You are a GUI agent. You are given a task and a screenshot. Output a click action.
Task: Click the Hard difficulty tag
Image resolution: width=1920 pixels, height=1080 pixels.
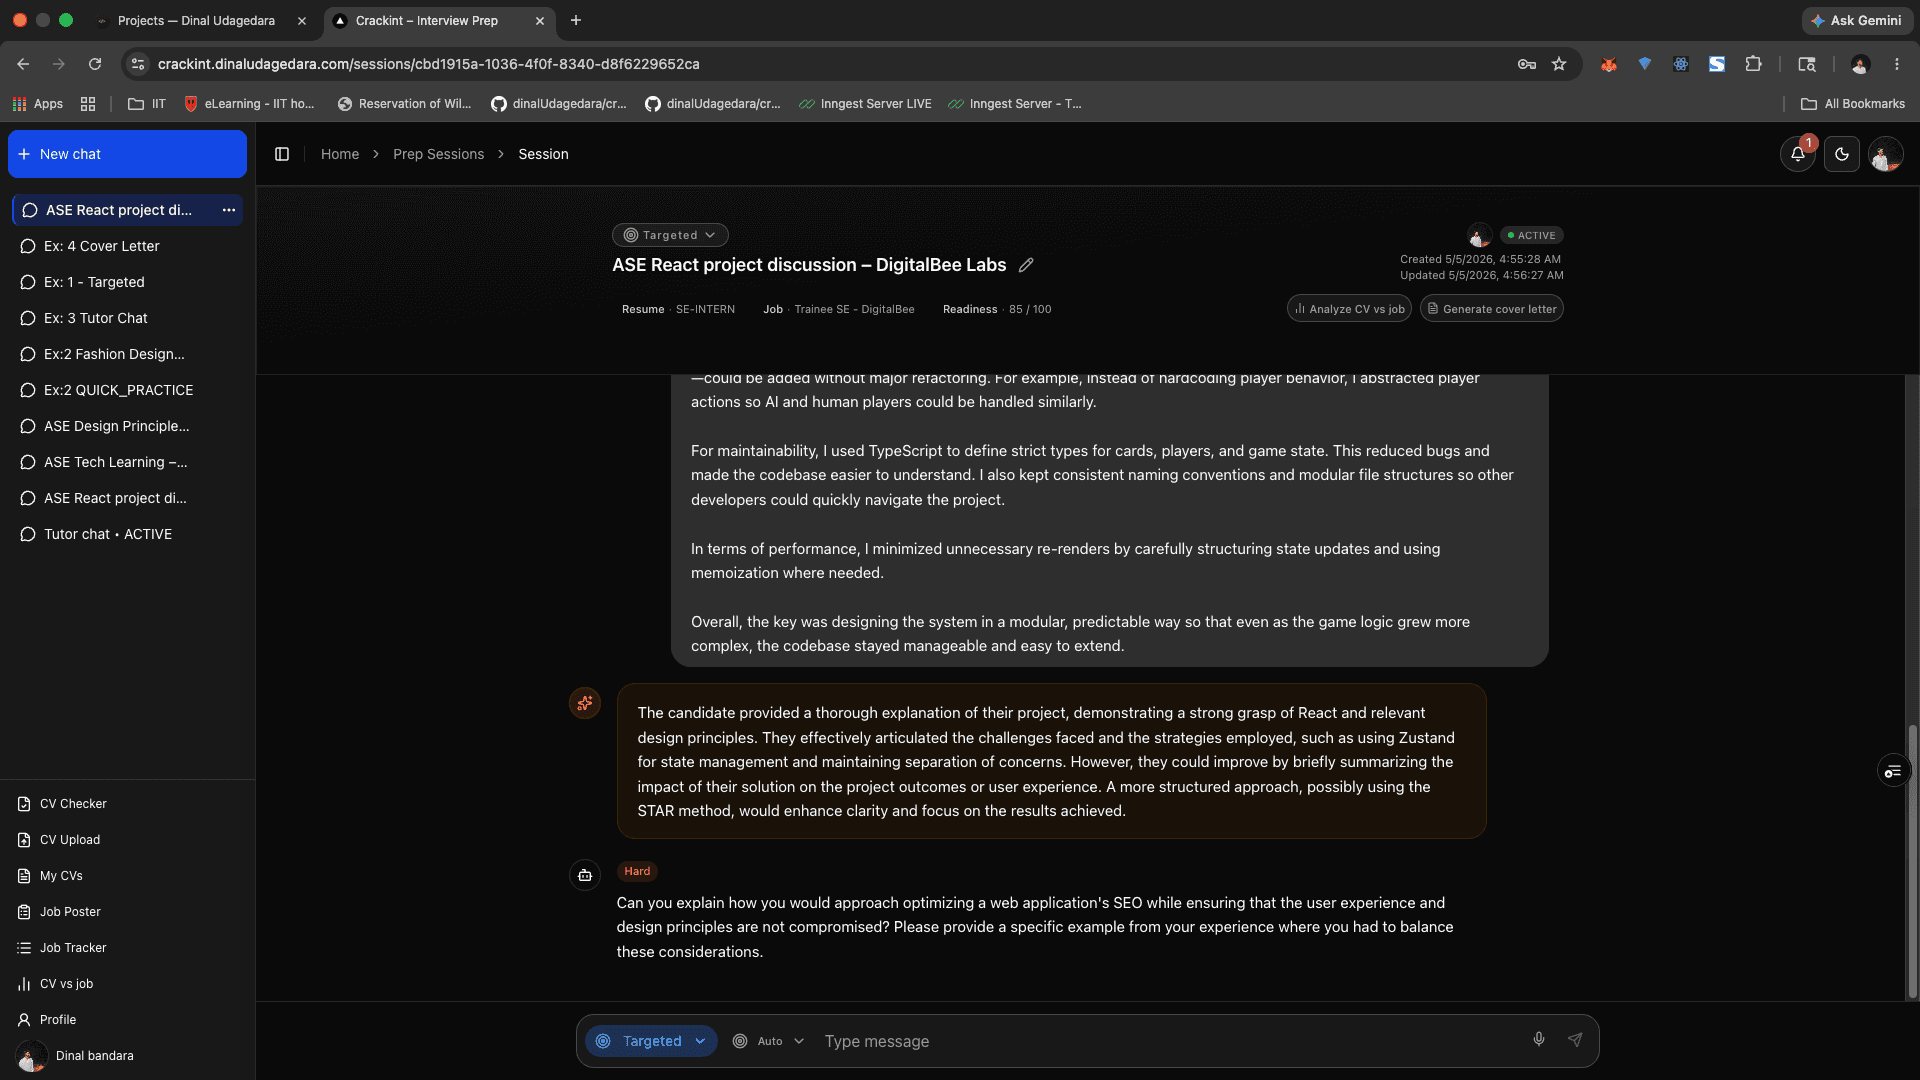pyautogui.click(x=637, y=871)
